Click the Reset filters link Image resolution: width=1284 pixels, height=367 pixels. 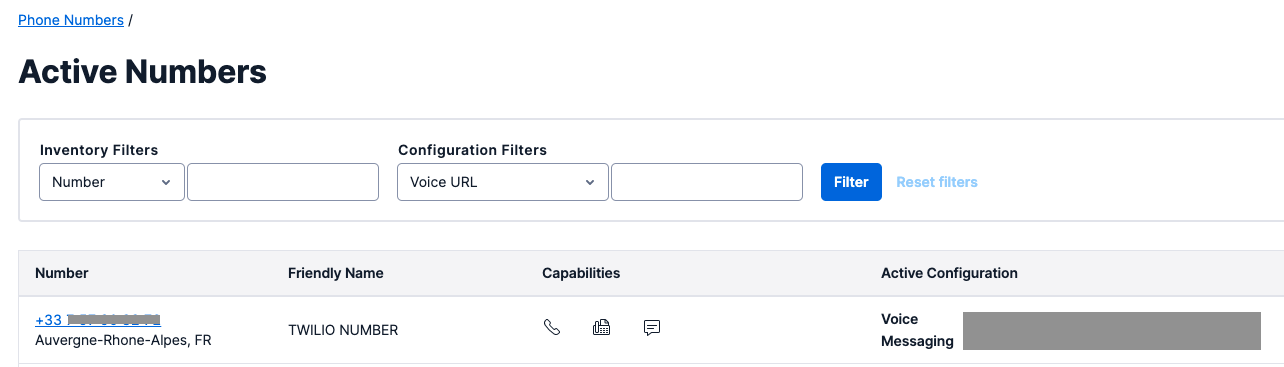pyautogui.click(x=937, y=182)
